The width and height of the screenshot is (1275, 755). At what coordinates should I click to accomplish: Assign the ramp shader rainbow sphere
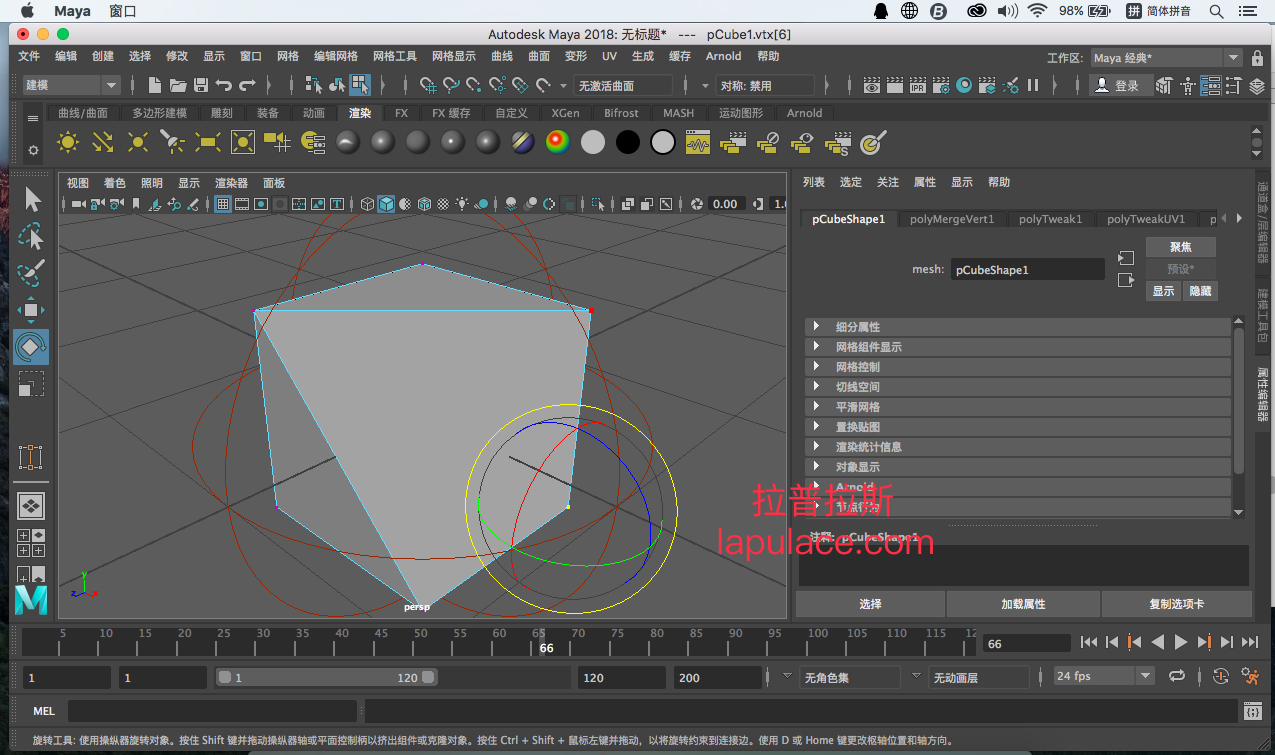click(558, 143)
